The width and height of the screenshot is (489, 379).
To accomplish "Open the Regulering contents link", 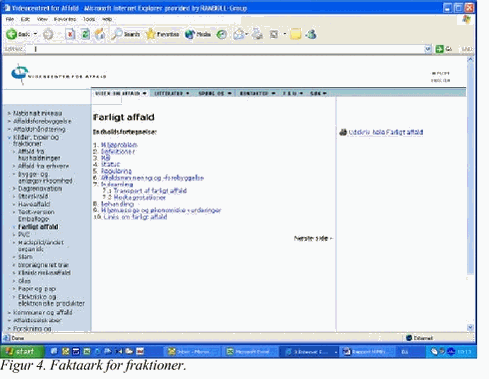I will click(x=116, y=171).
